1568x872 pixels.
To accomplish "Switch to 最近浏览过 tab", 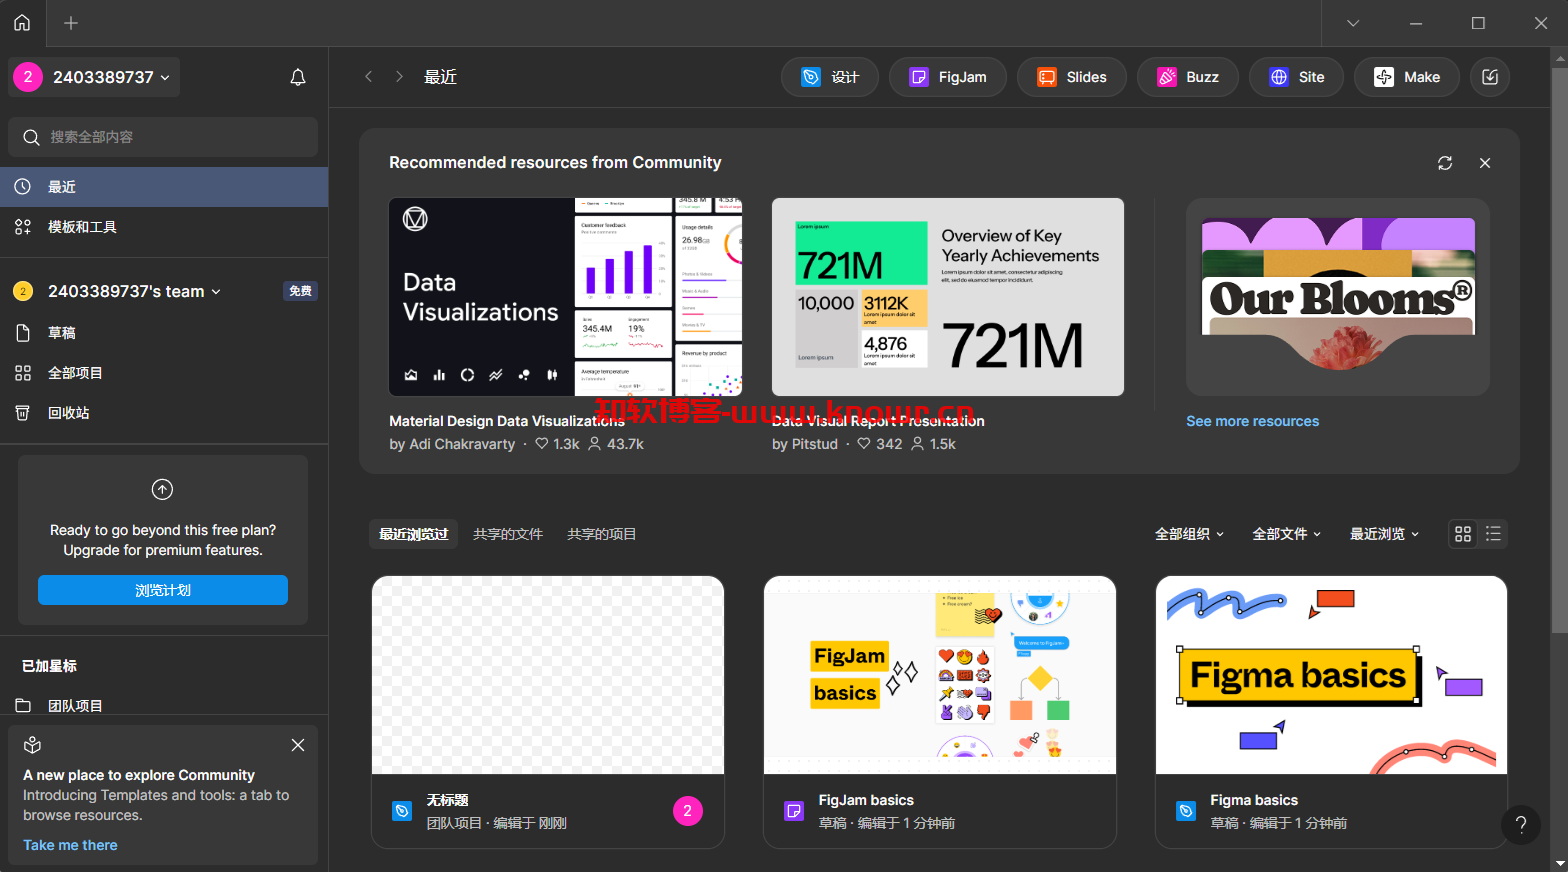I will pyautogui.click(x=414, y=534).
